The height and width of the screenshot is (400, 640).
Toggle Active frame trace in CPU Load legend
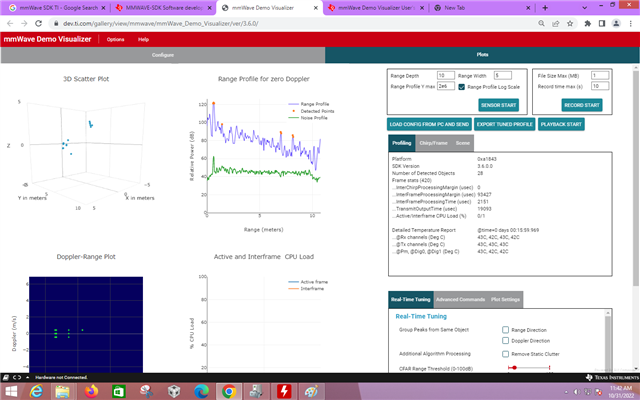308,282
